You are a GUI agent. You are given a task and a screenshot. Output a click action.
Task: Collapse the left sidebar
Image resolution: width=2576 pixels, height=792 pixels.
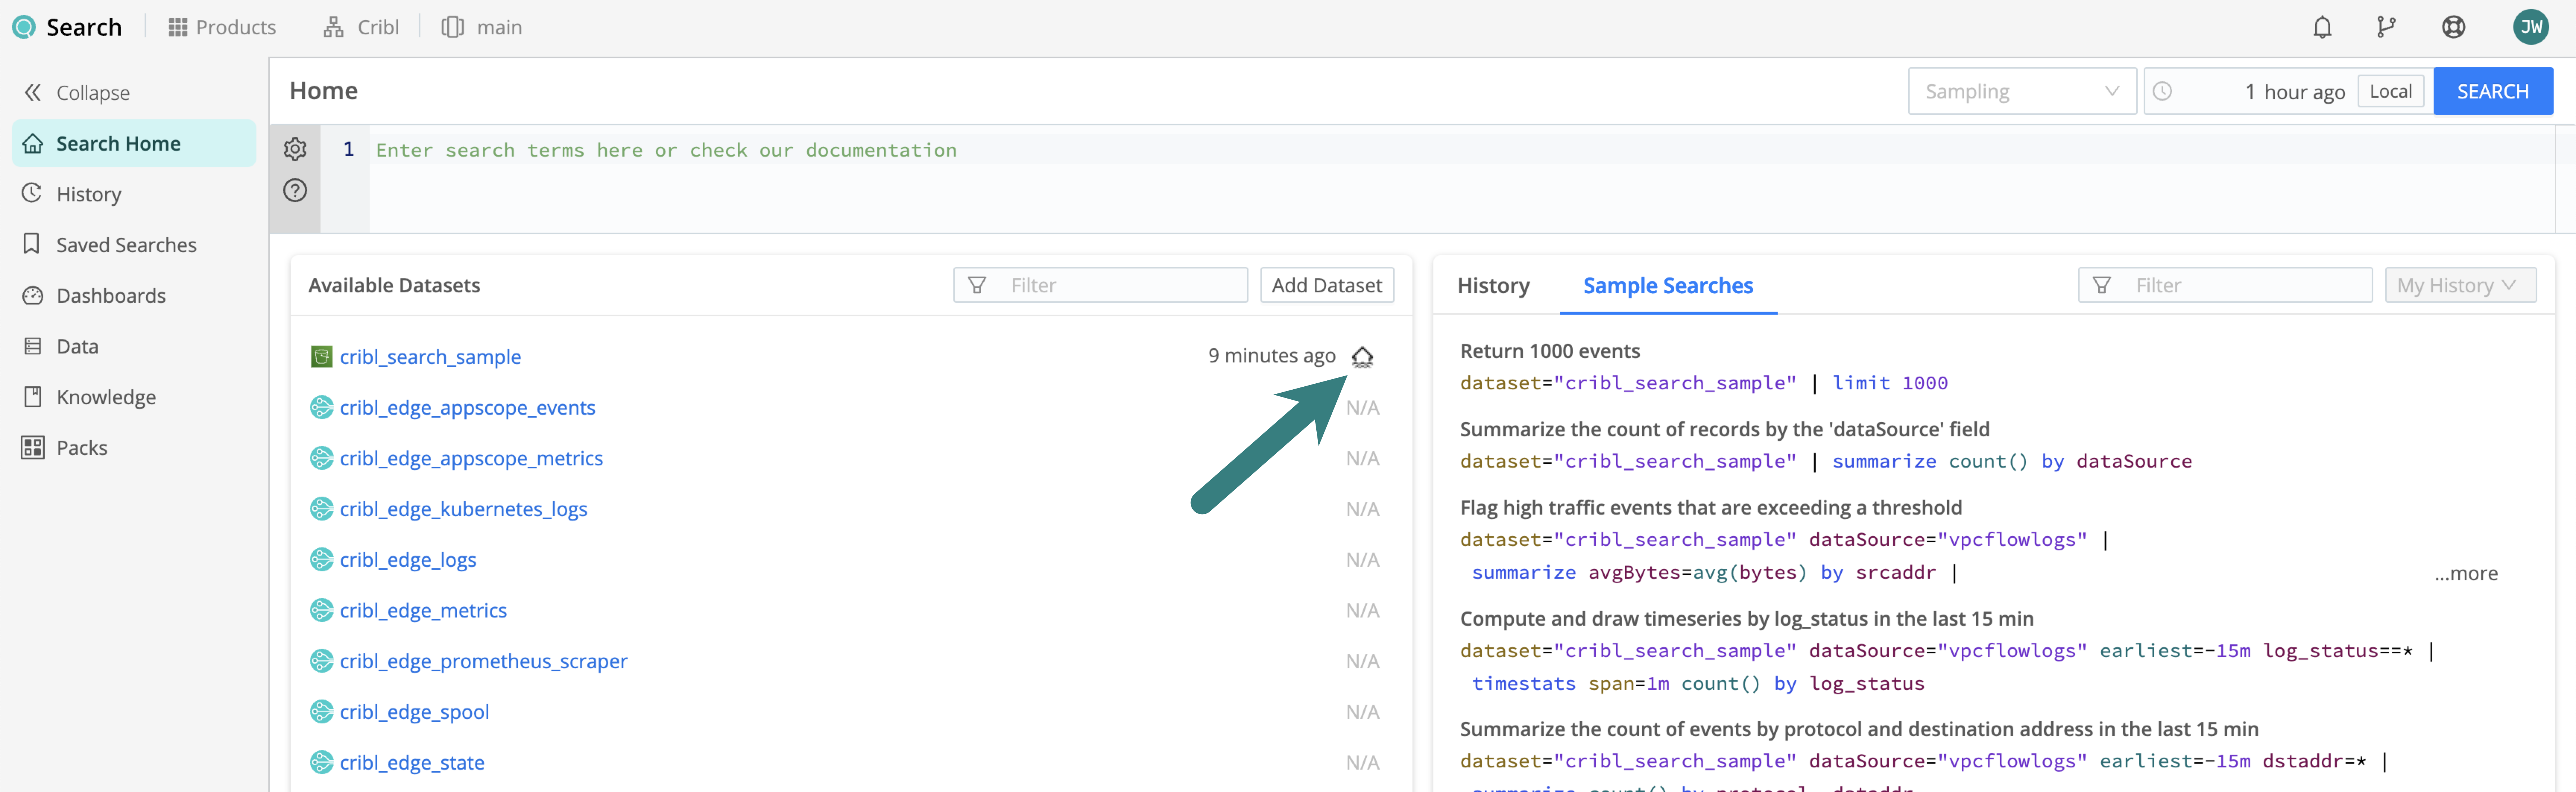(x=77, y=93)
